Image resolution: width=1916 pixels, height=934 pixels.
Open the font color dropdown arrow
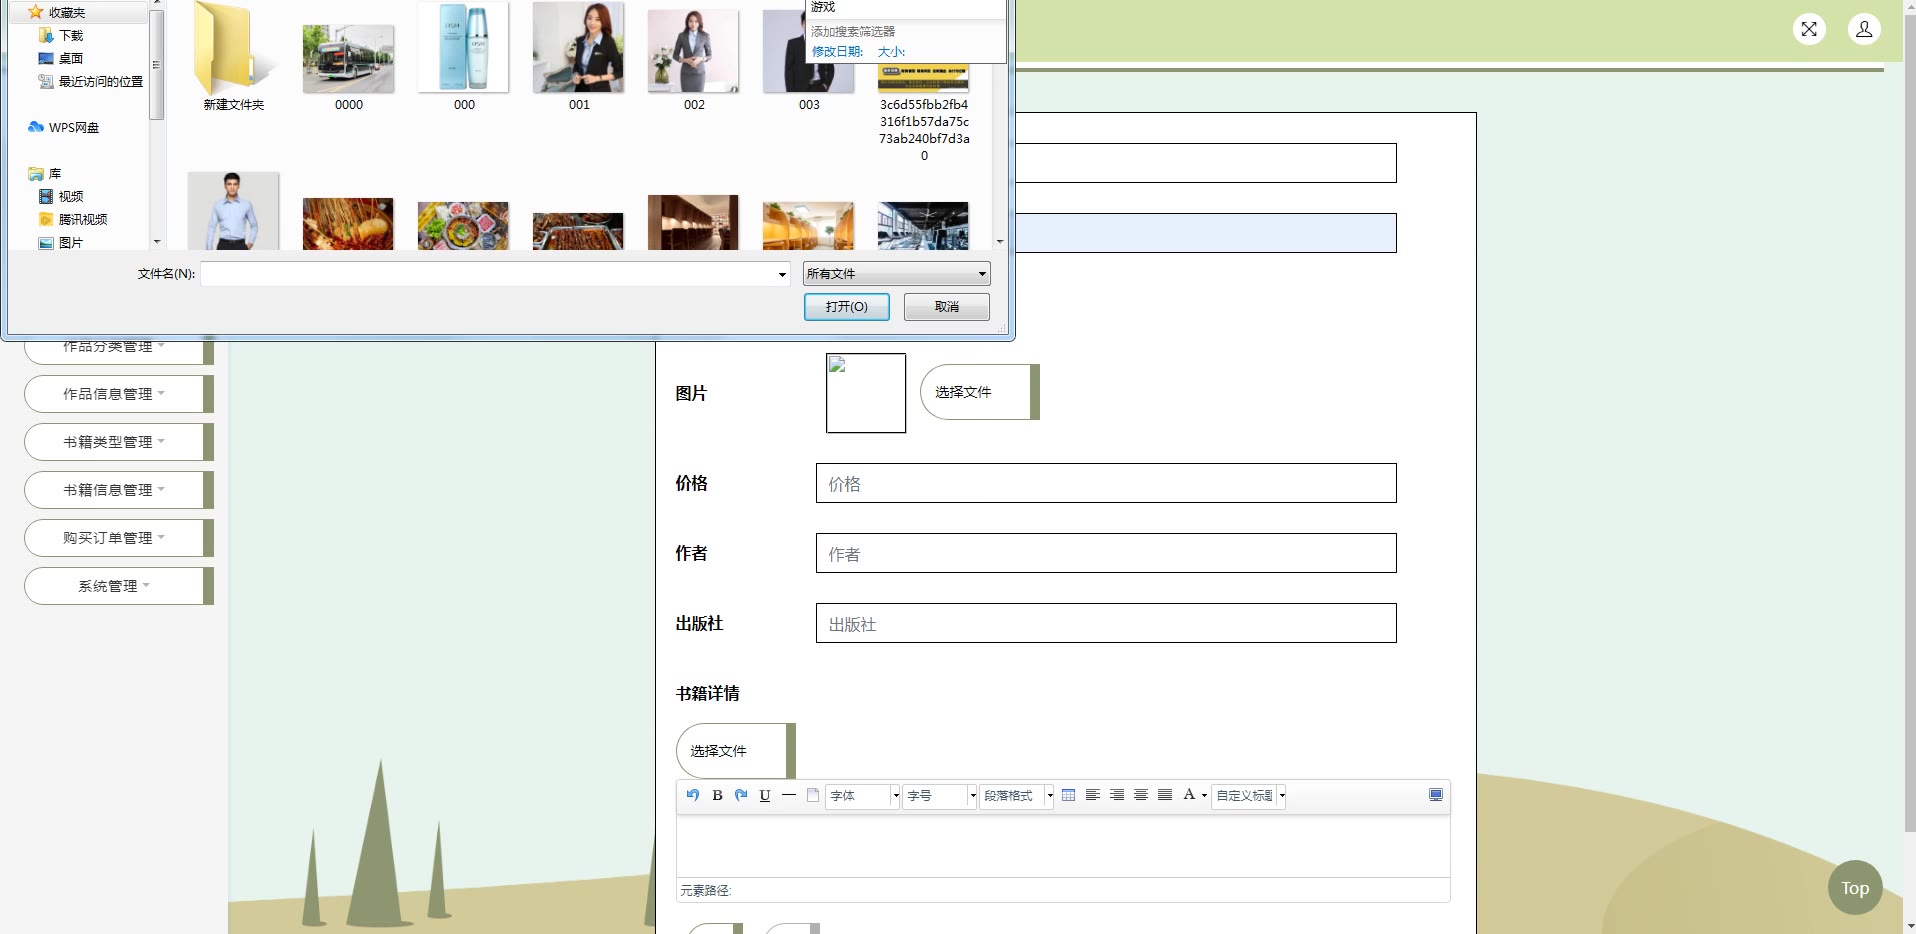click(1204, 796)
